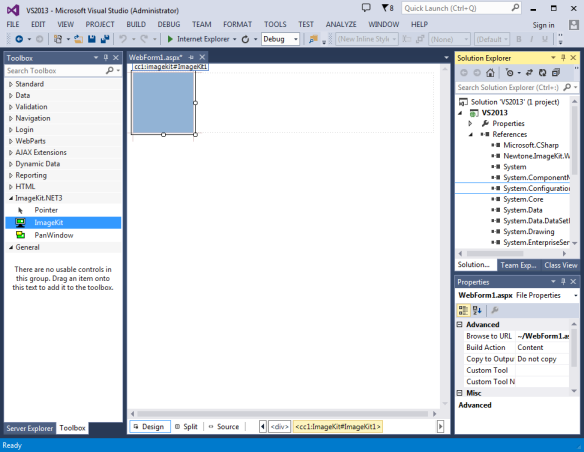This screenshot has width=584, height=452.
Task: Select the PanWindow control in Toolbox
Action: (63, 235)
